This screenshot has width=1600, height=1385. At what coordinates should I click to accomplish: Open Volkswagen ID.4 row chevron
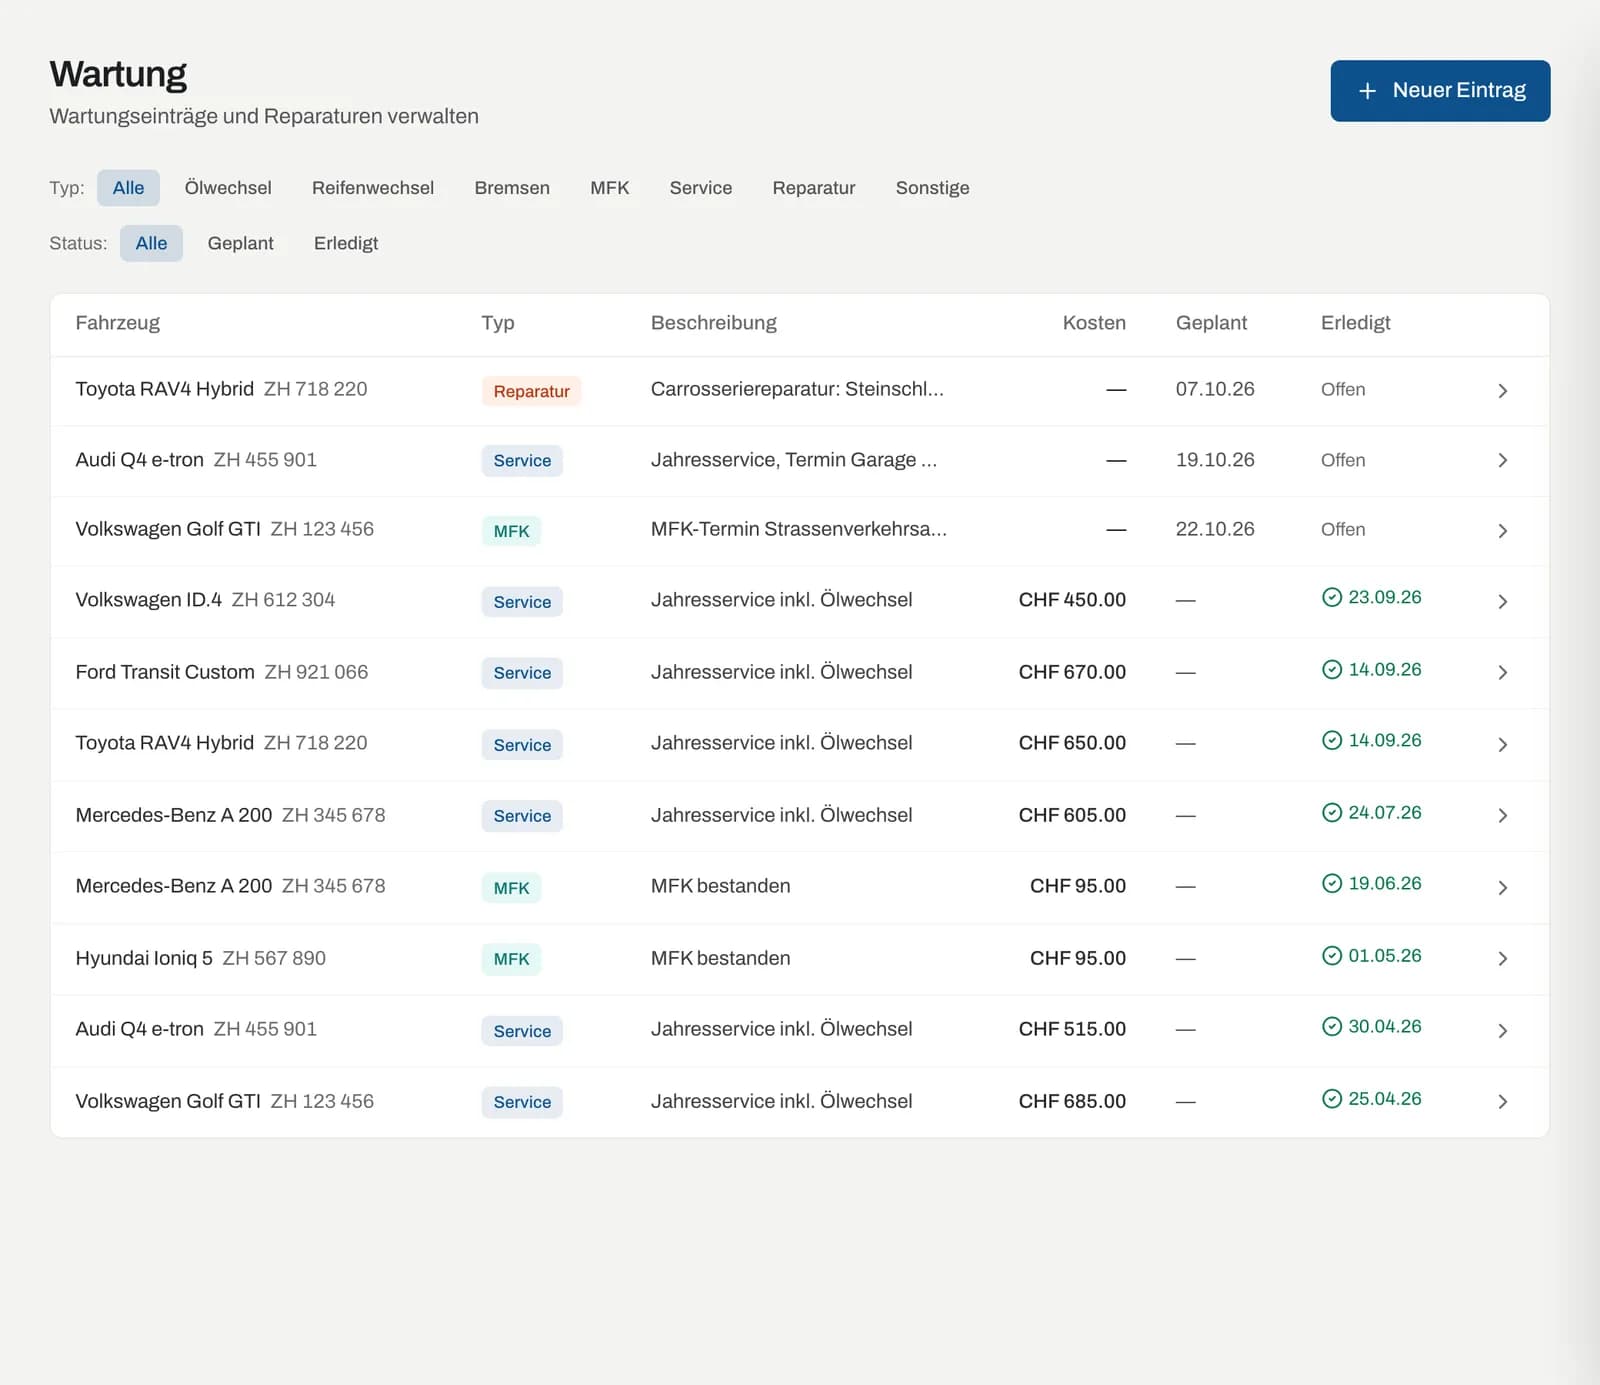coord(1502,601)
